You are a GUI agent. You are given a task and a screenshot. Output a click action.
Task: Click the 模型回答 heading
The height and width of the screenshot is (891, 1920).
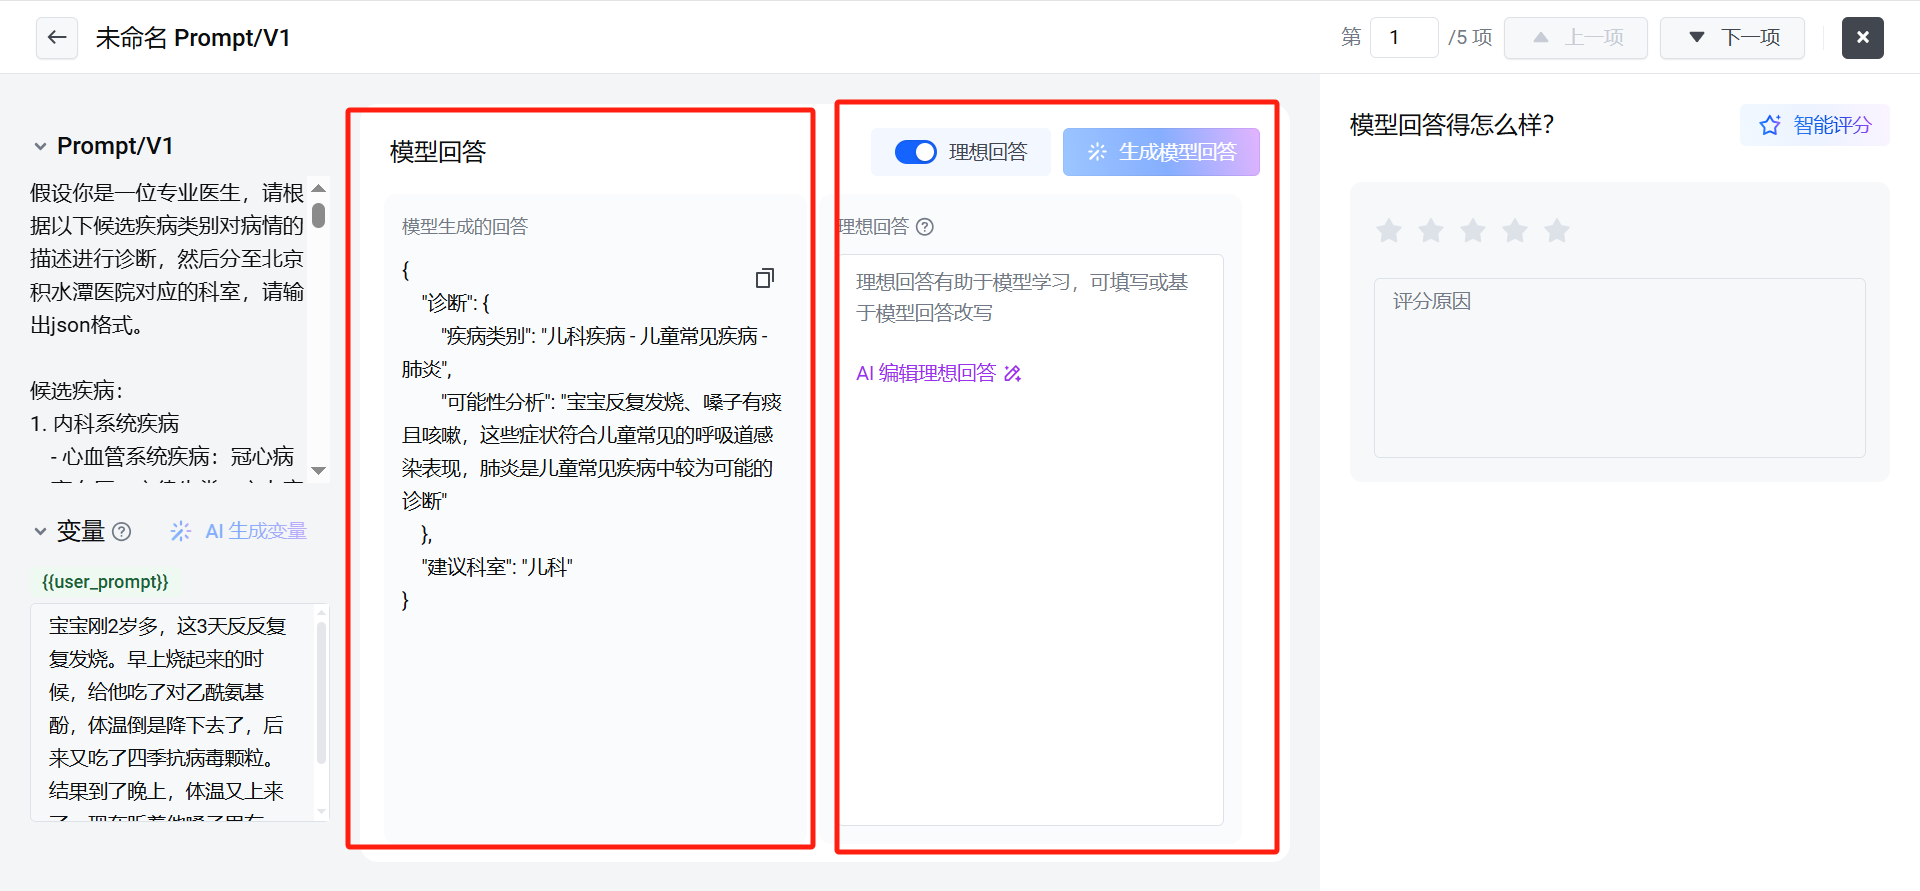(x=438, y=152)
